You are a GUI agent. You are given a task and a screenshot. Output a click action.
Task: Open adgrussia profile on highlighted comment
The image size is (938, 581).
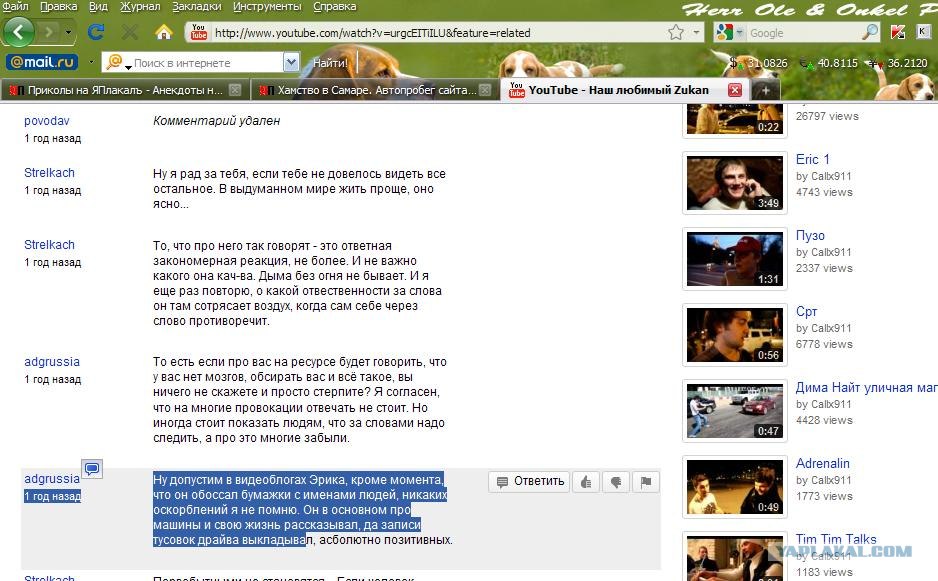point(51,479)
